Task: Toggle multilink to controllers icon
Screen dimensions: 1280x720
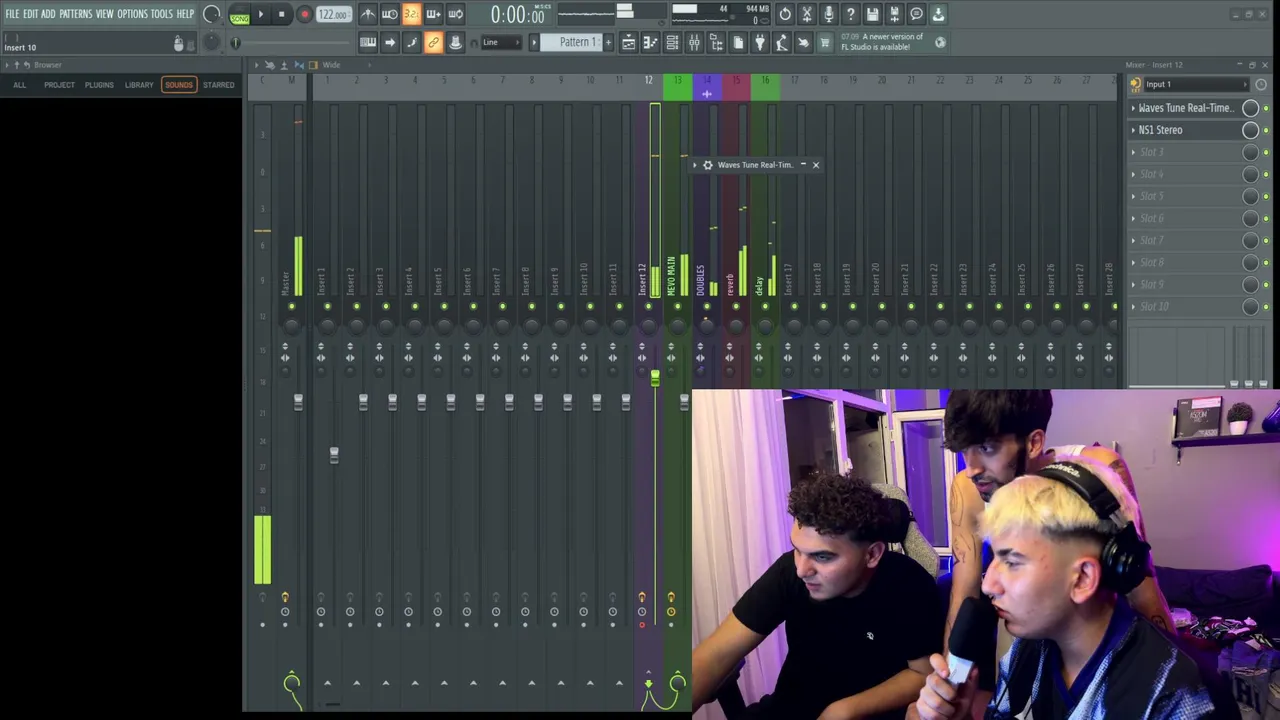Action: (455, 42)
